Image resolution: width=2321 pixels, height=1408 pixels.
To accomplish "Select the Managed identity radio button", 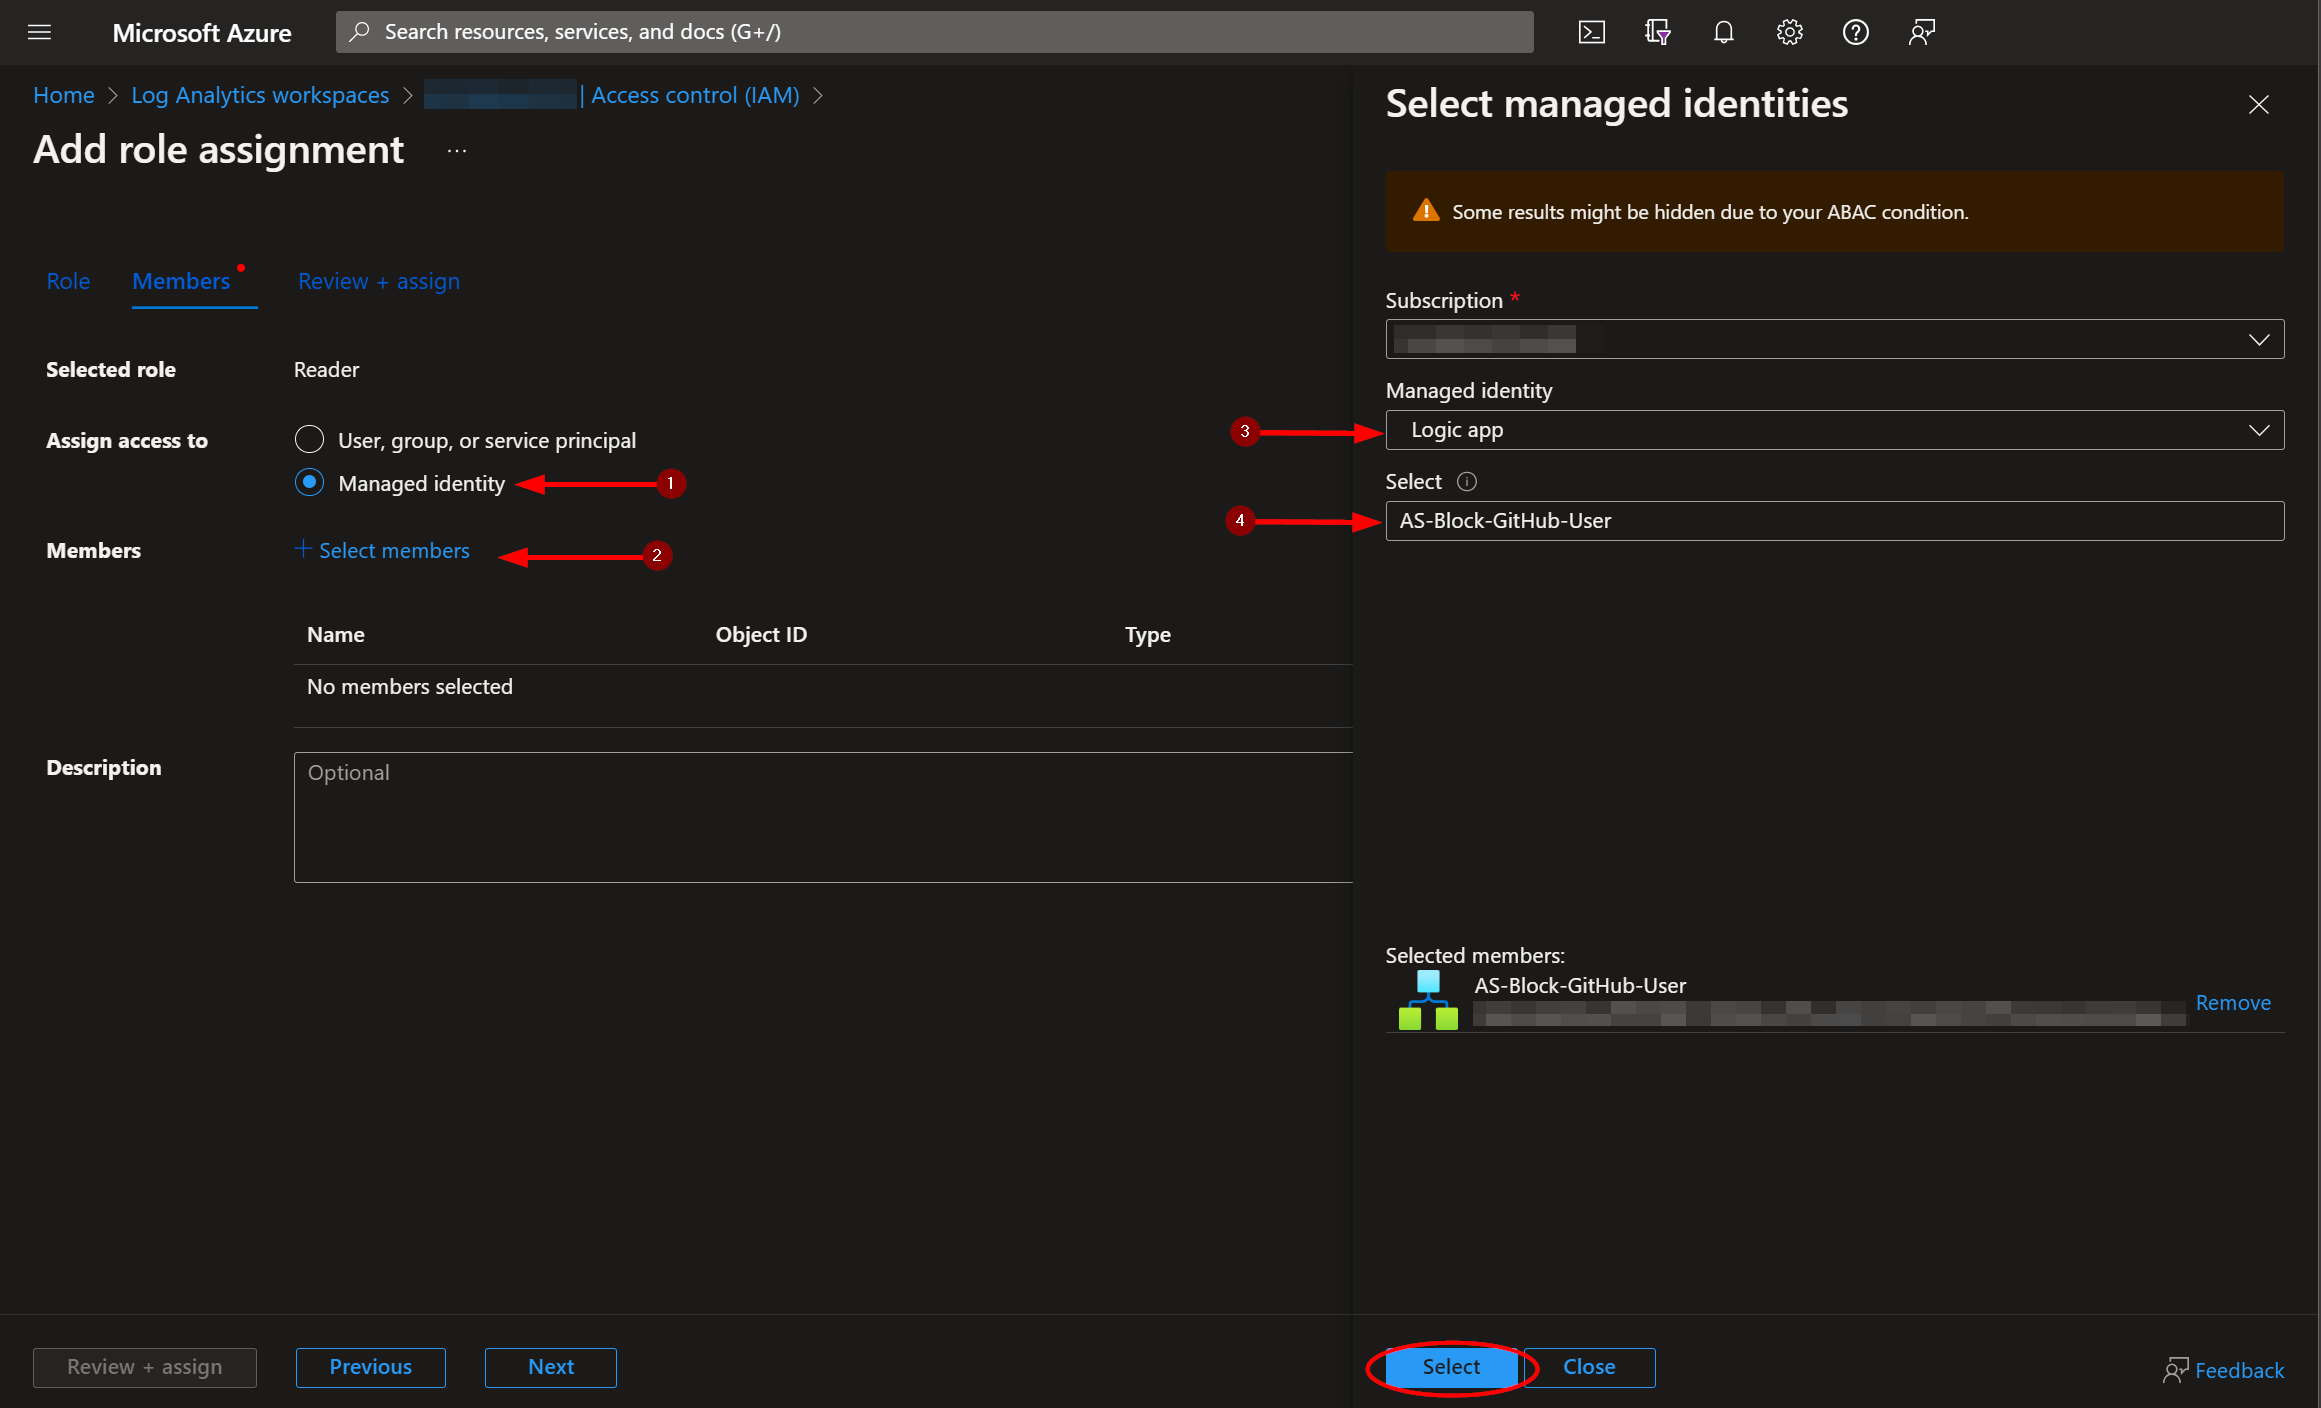I will click(x=310, y=483).
